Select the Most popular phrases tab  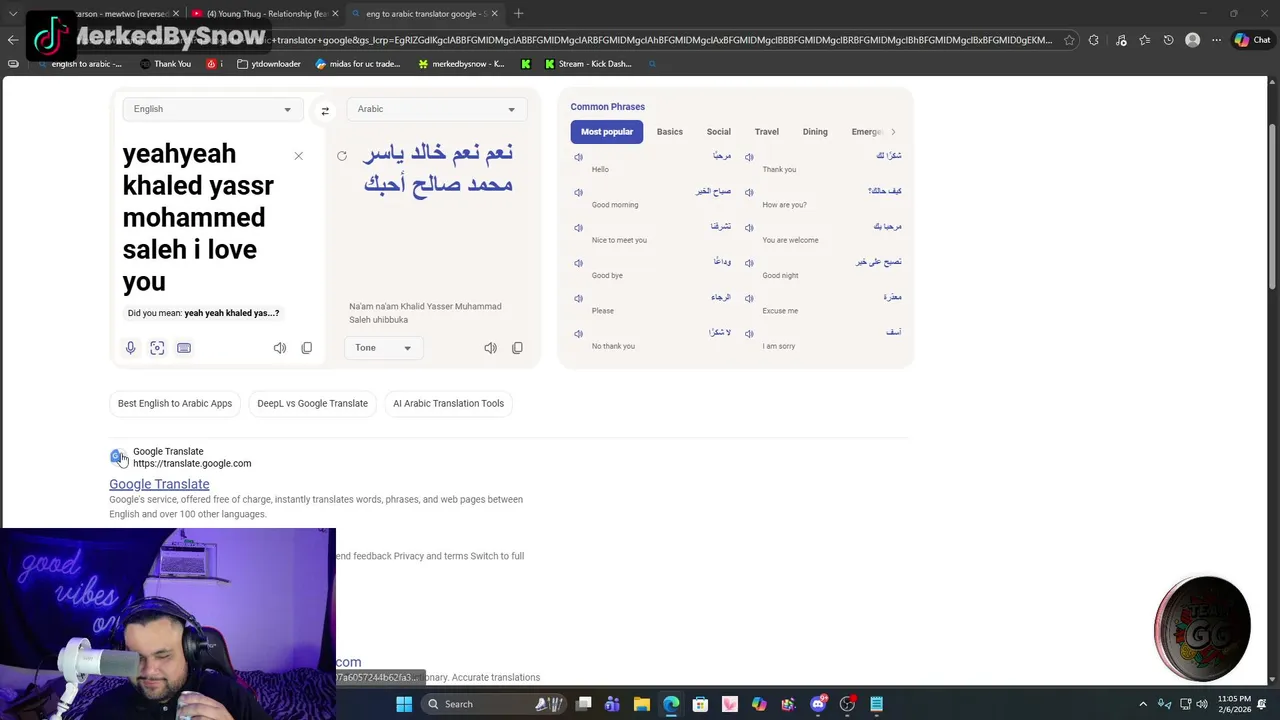point(607,132)
